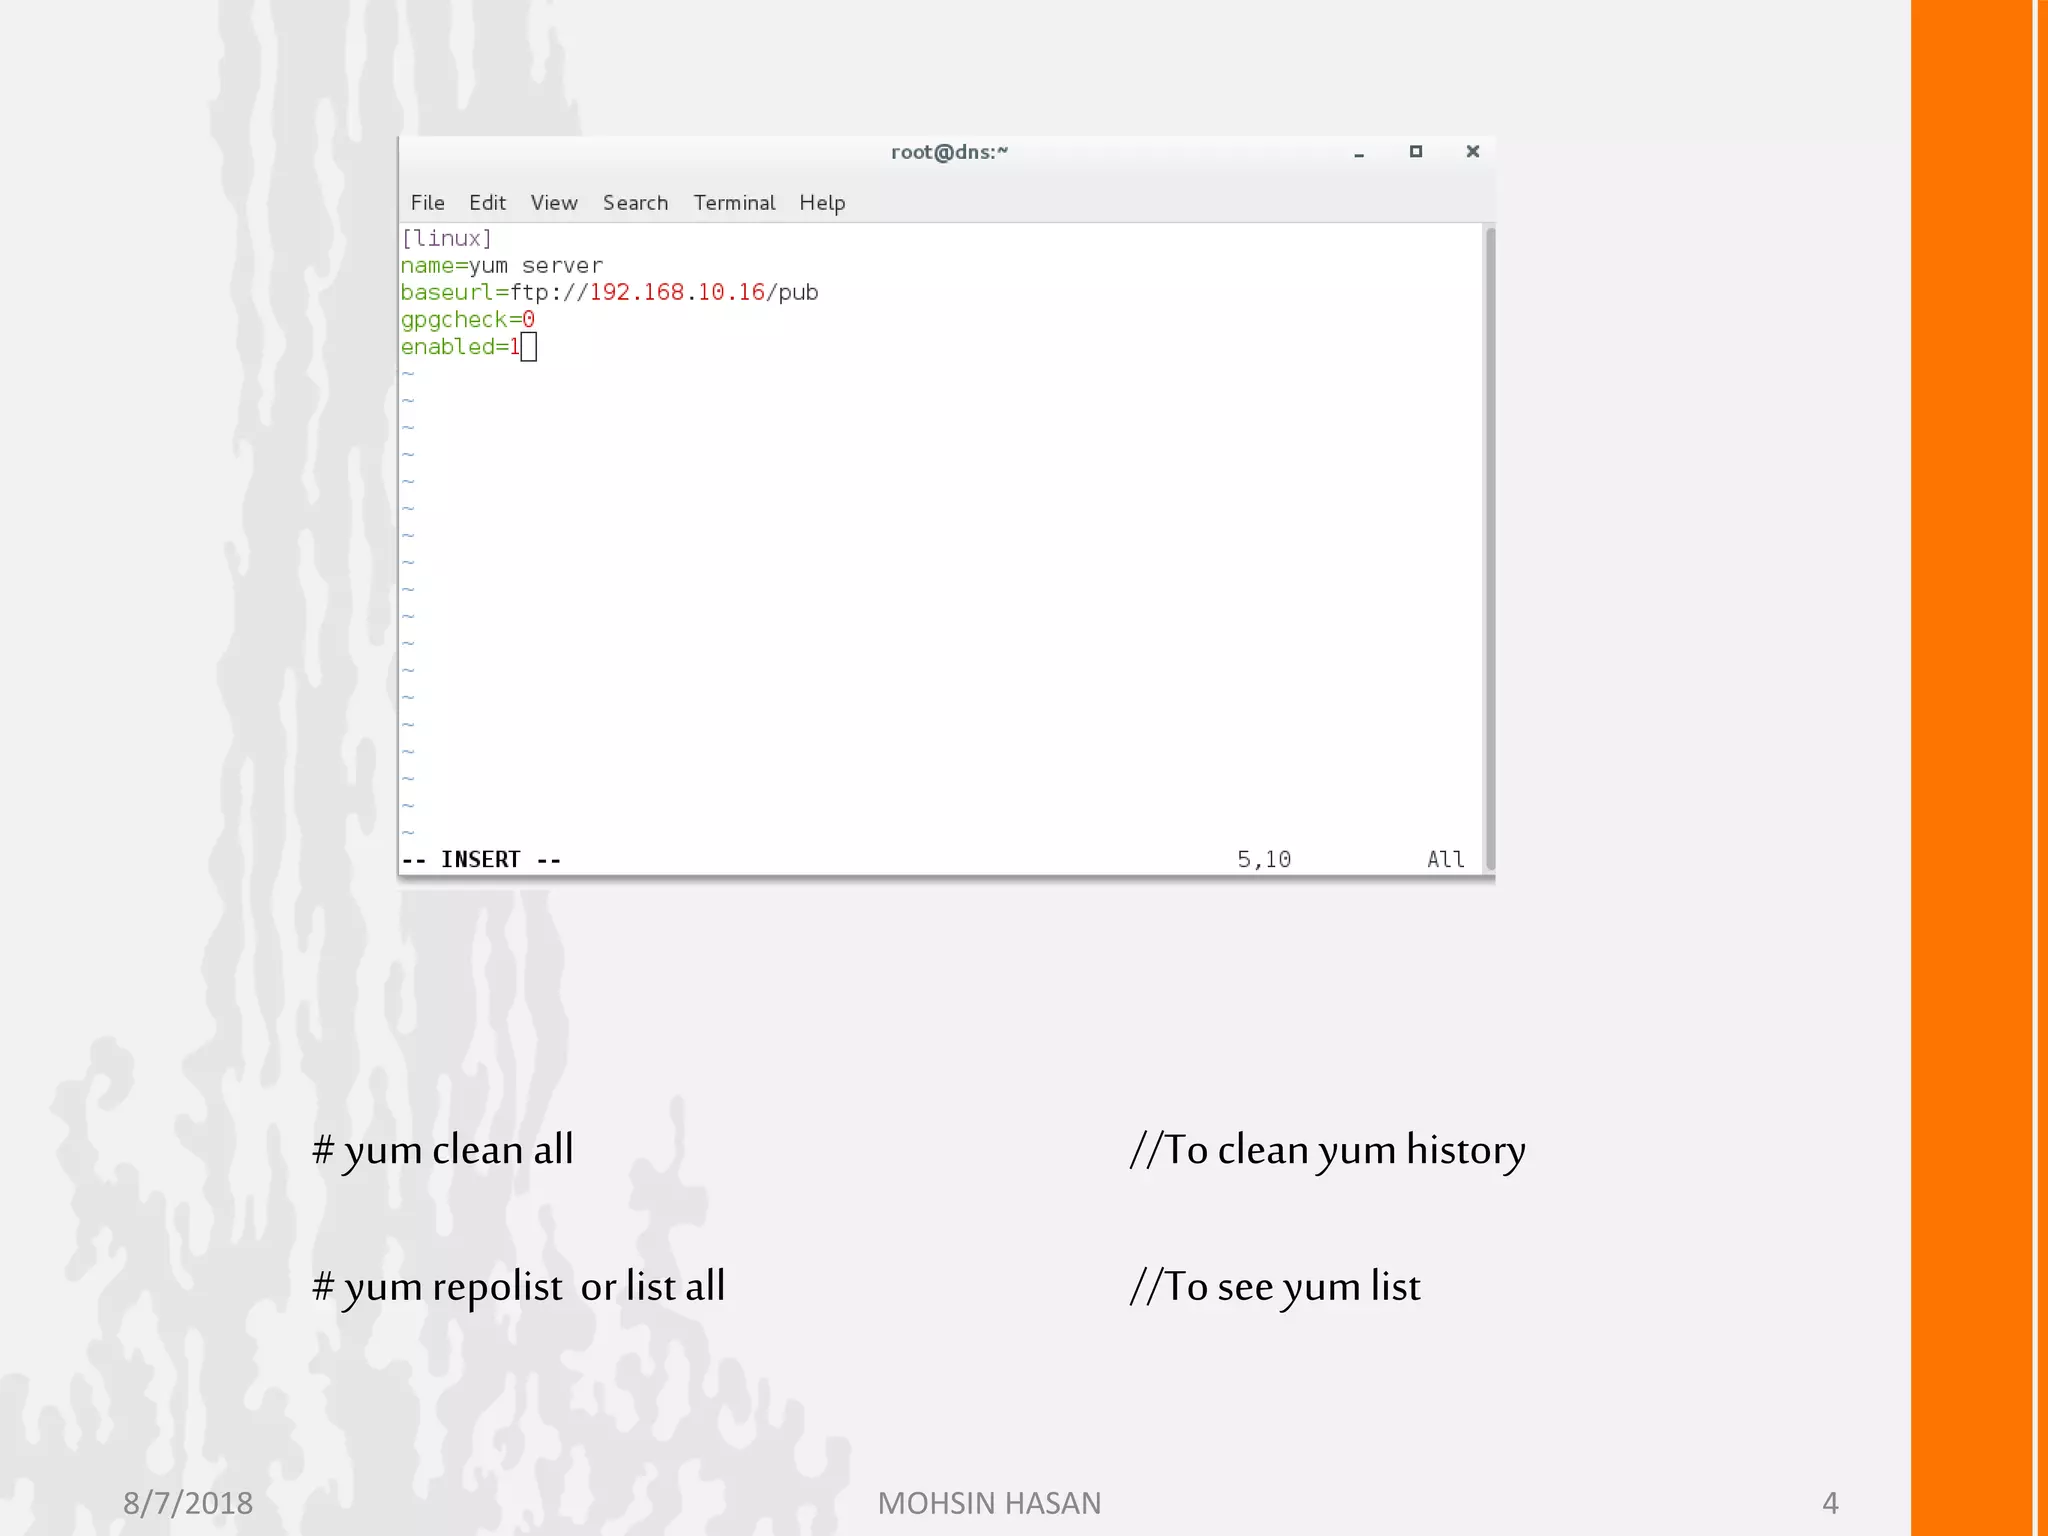Open the Help menu

pyautogui.click(x=822, y=203)
